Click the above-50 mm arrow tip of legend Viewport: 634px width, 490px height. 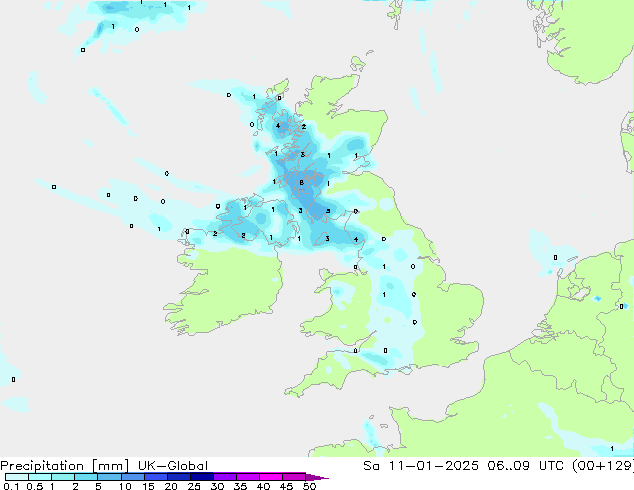pyautogui.click(x=317, y=477)
